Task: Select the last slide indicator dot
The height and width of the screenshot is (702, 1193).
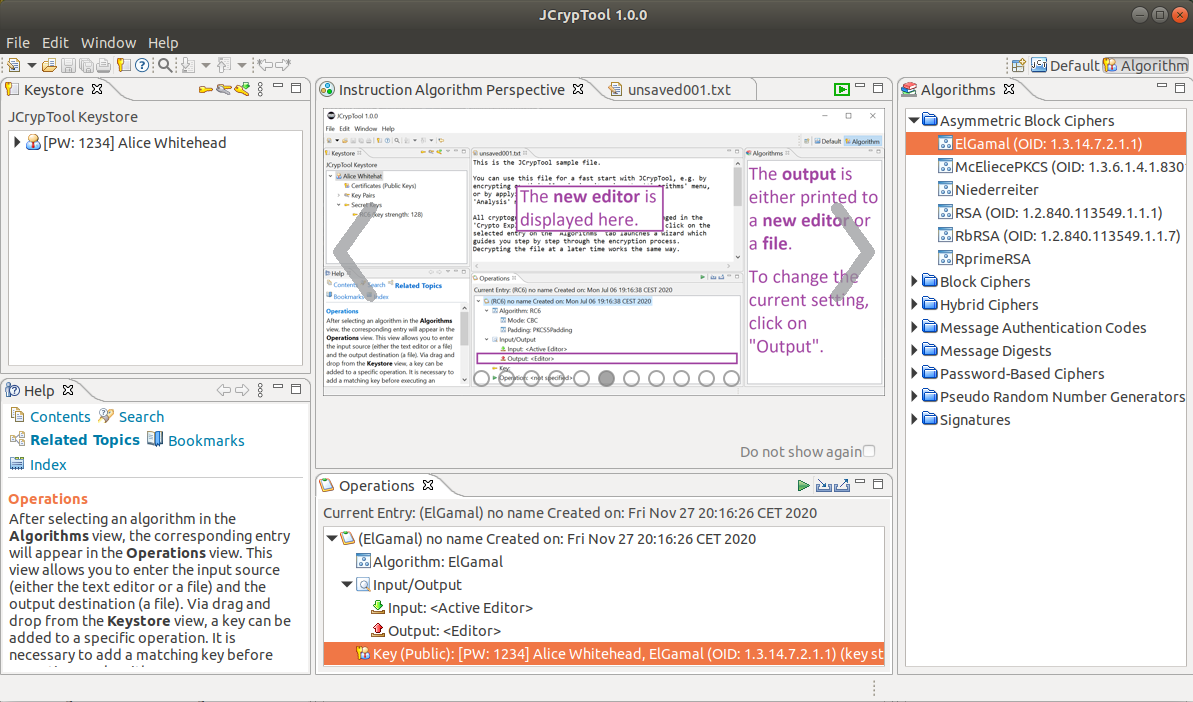Action: click(x=731, y=378)
